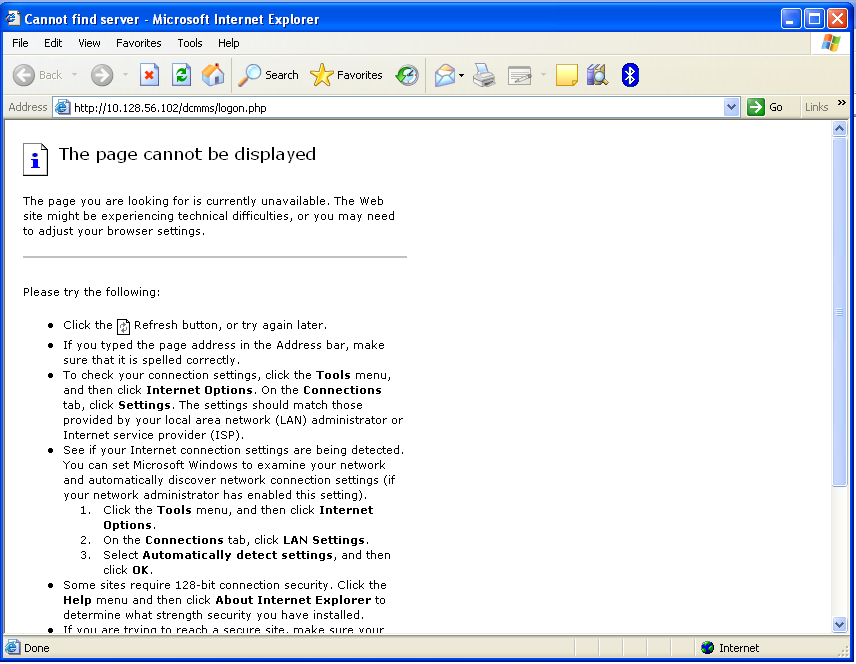Close the Internet Explorer window

point(837,19)
